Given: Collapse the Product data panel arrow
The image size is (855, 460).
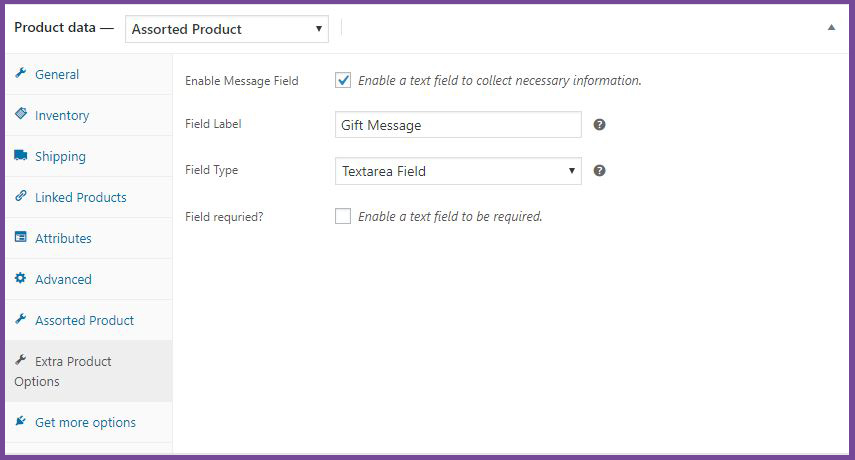Looking at the screenshot, I should click(831, 27).
